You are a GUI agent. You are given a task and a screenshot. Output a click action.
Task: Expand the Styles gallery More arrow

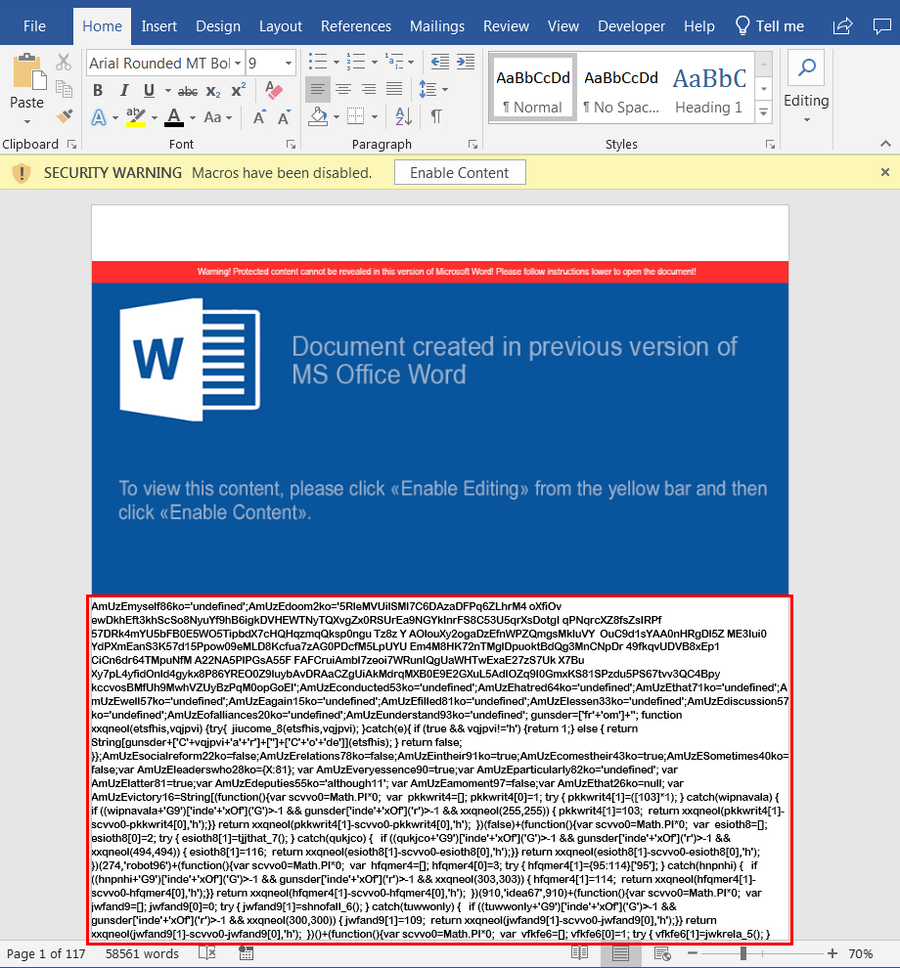coord(764,112)
